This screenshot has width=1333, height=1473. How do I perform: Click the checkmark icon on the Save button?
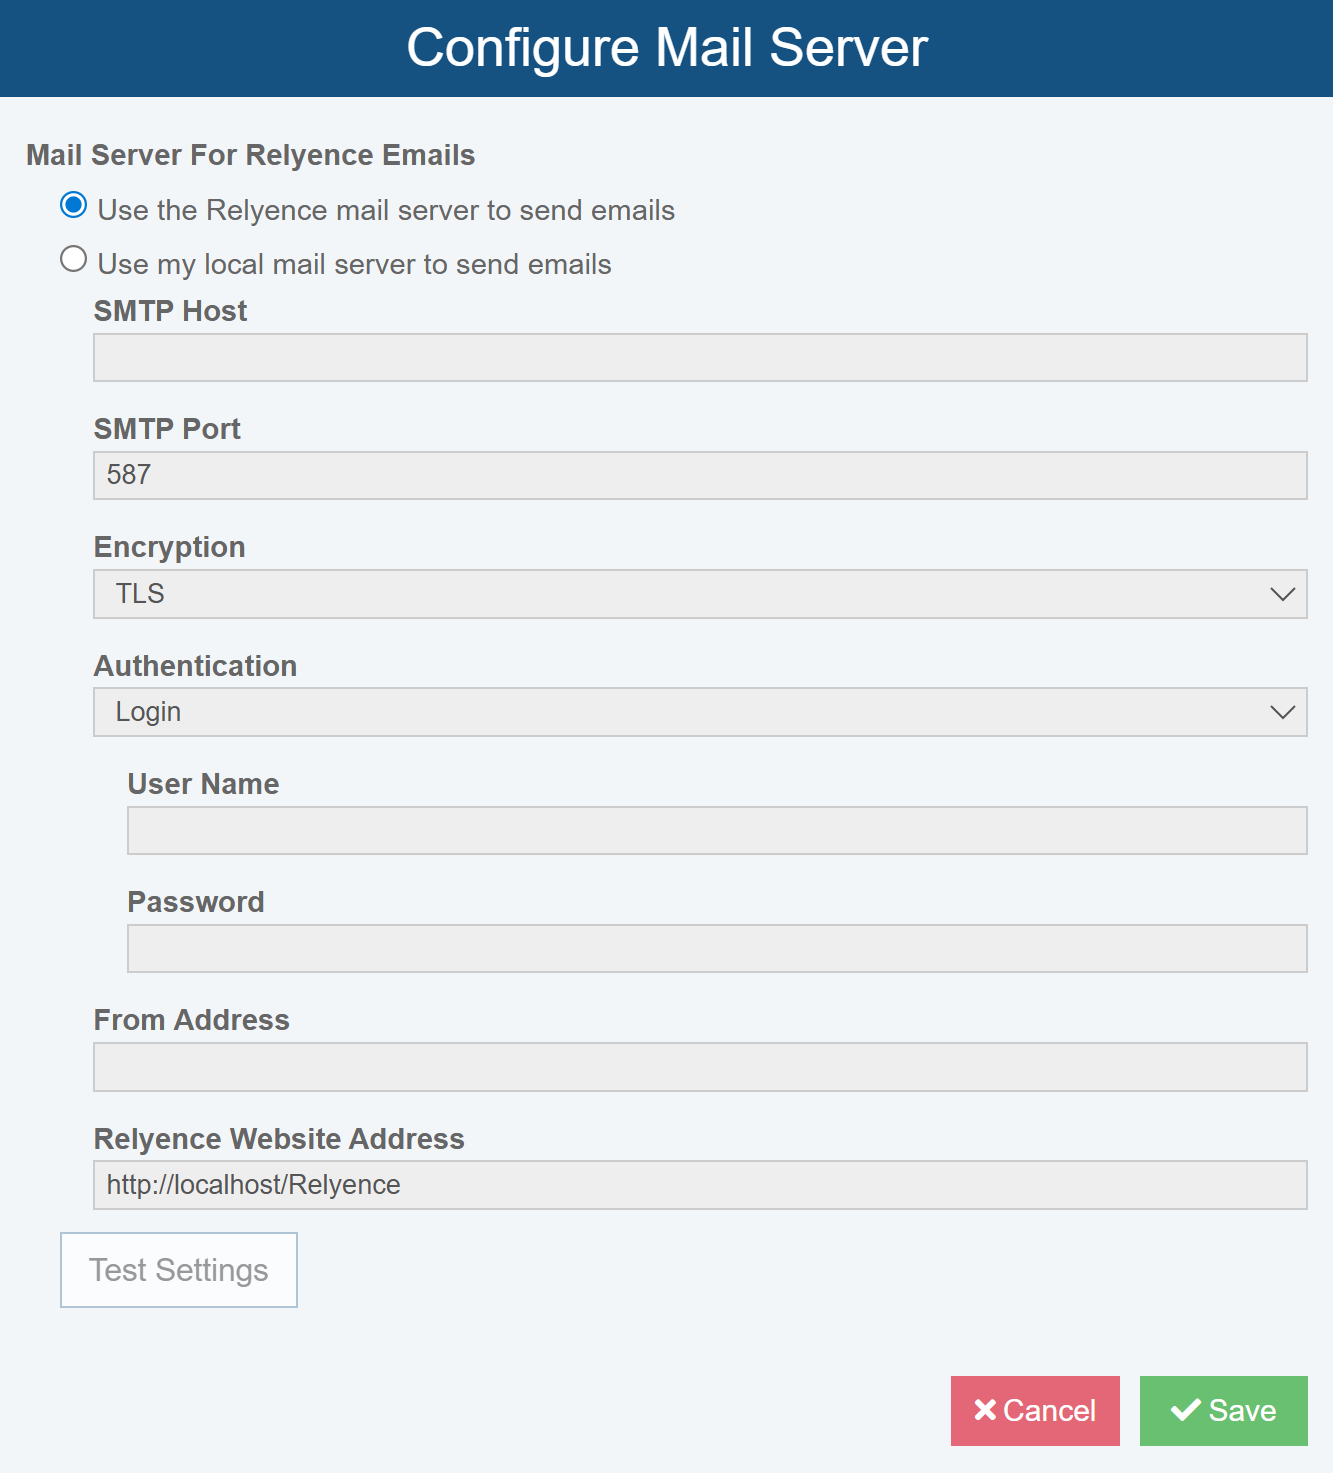click(x=1186, y=1410)
